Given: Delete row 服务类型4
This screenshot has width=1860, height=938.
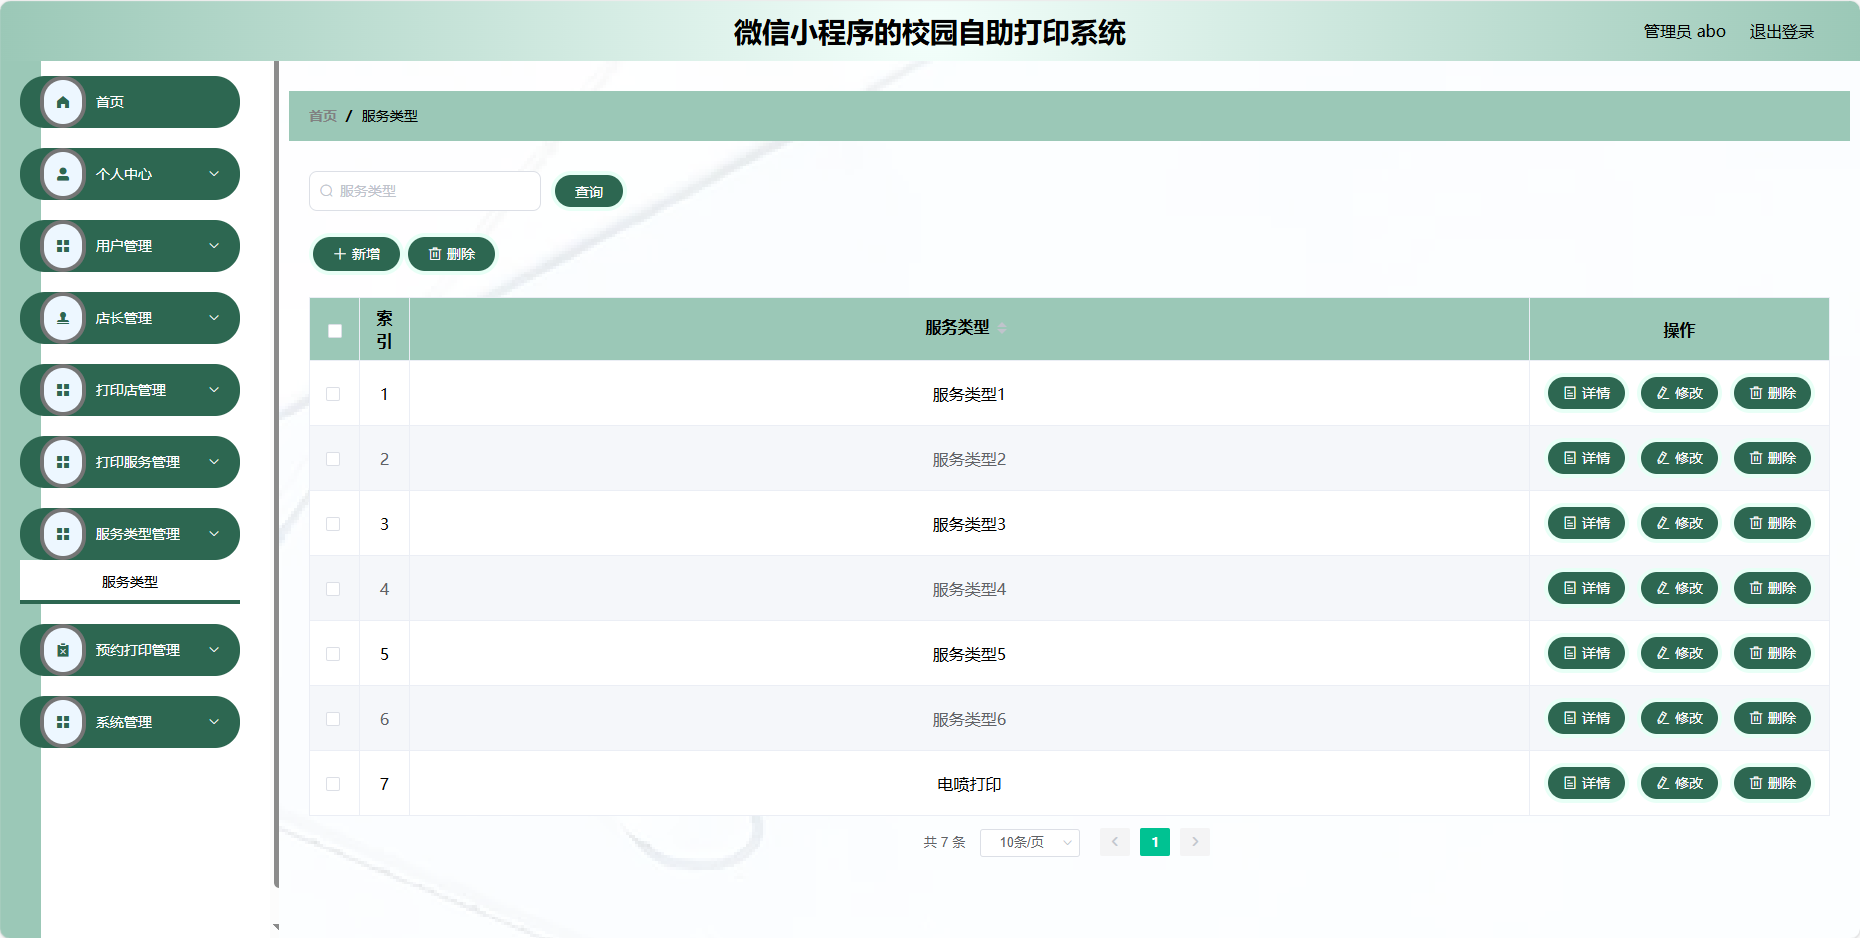Looking at the screenshot, I should point(1772,588).
